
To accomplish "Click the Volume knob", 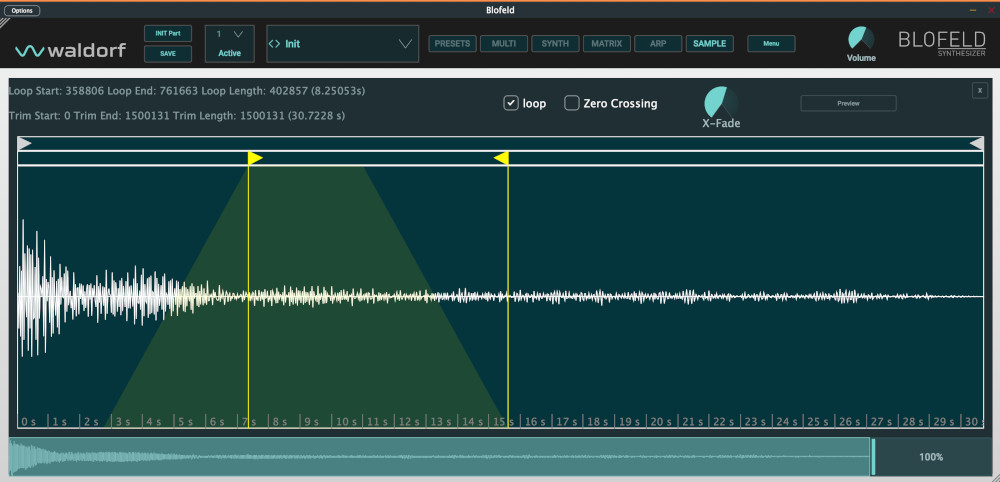I will (x=860, y=38).
